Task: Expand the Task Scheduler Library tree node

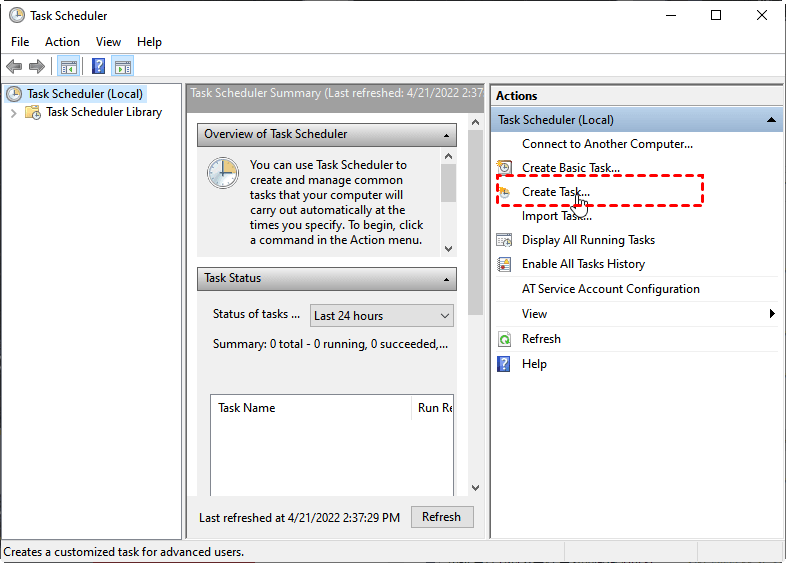Action: [x=14, y=113]
